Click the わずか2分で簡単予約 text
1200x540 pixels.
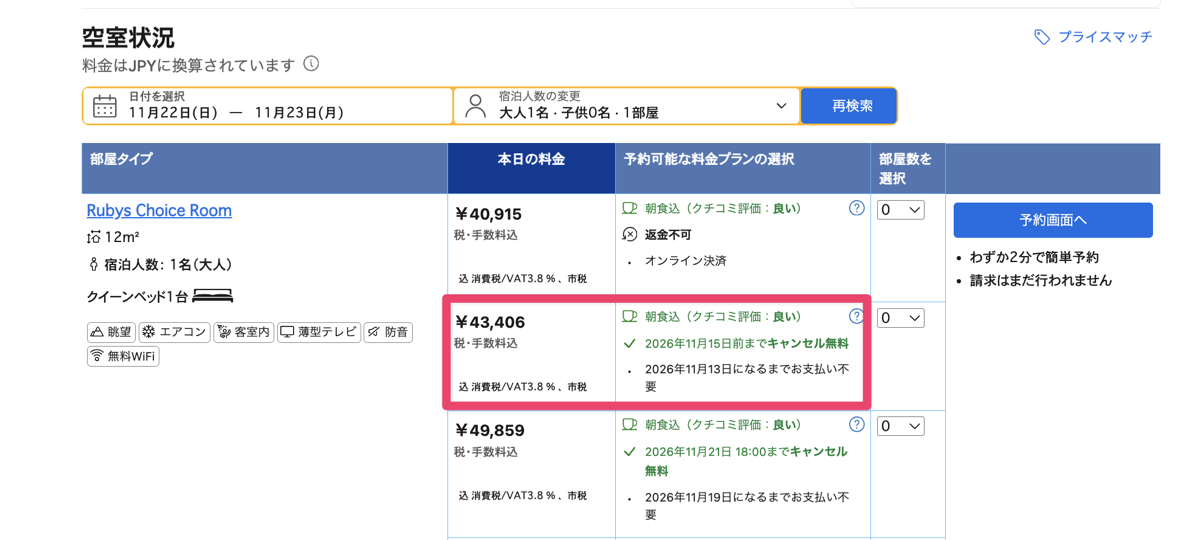coord(1034,257)
